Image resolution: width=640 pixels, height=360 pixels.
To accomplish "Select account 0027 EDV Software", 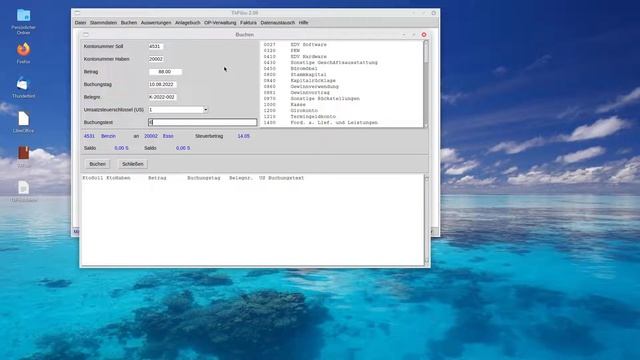I will 295,44.
